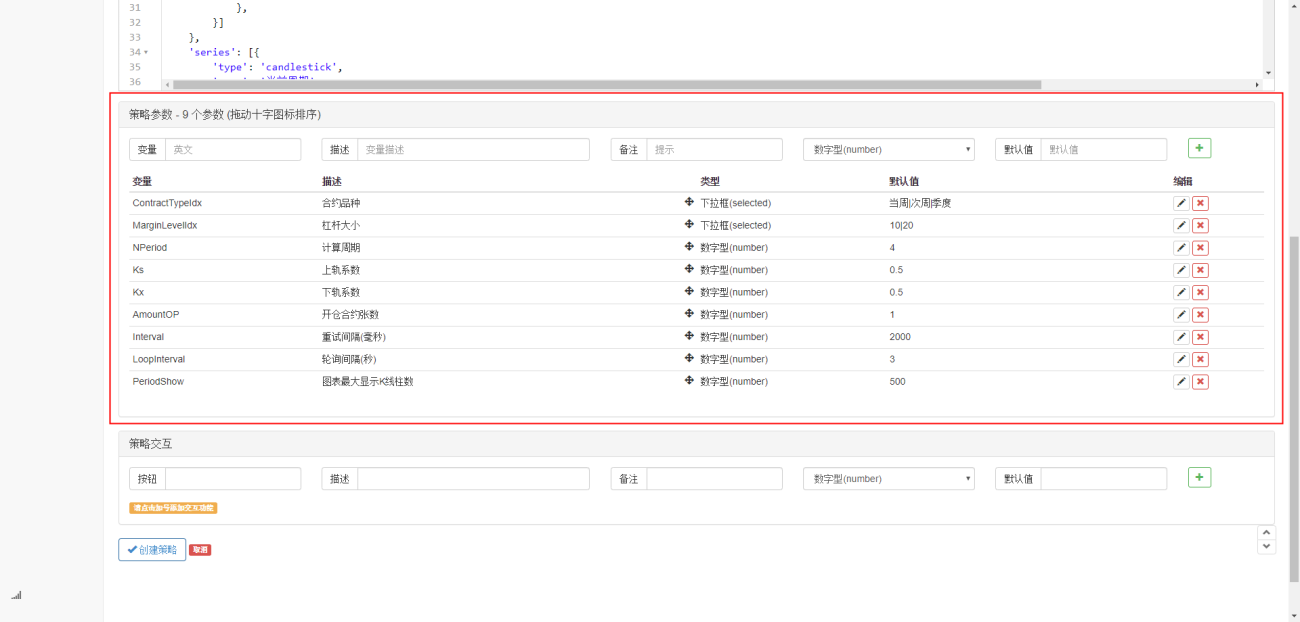Image resolution: width=1300 pixels, height=622 pixels.
Task: Open the parameter type dropdown 数字型(number)
Action: tap(889, 149)
